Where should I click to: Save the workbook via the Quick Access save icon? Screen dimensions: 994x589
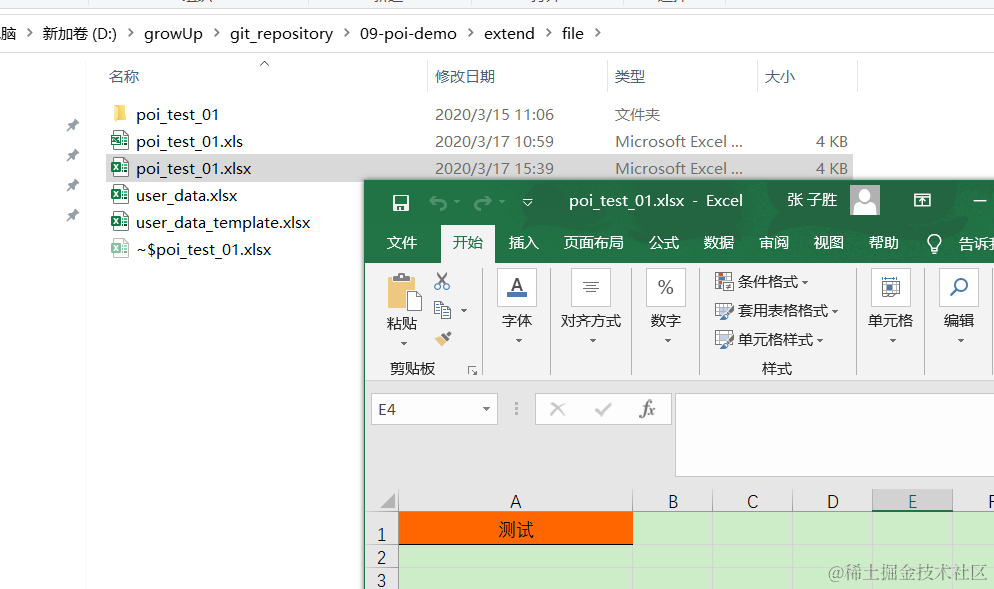coord(400,201)
